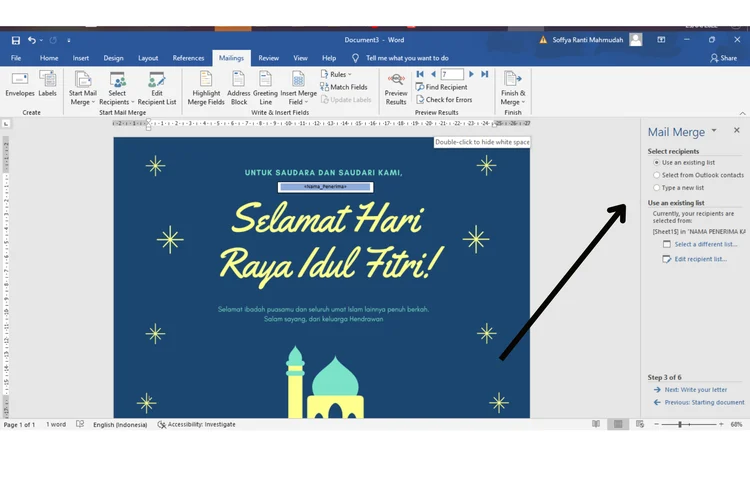750x500 pixels.
Task: Switch to the Design tab
Action: click(x=113, y=58)
